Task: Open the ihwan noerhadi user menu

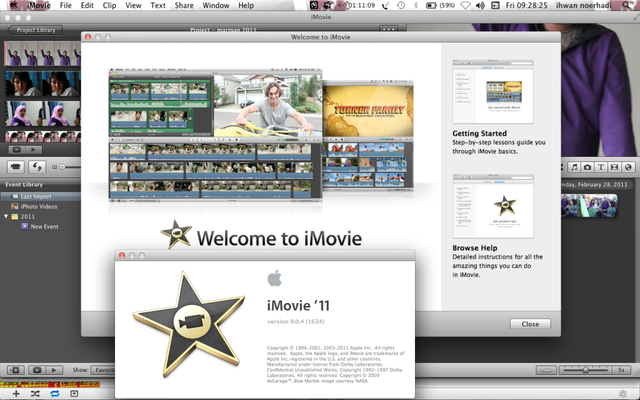Action: tap(584, 5)
